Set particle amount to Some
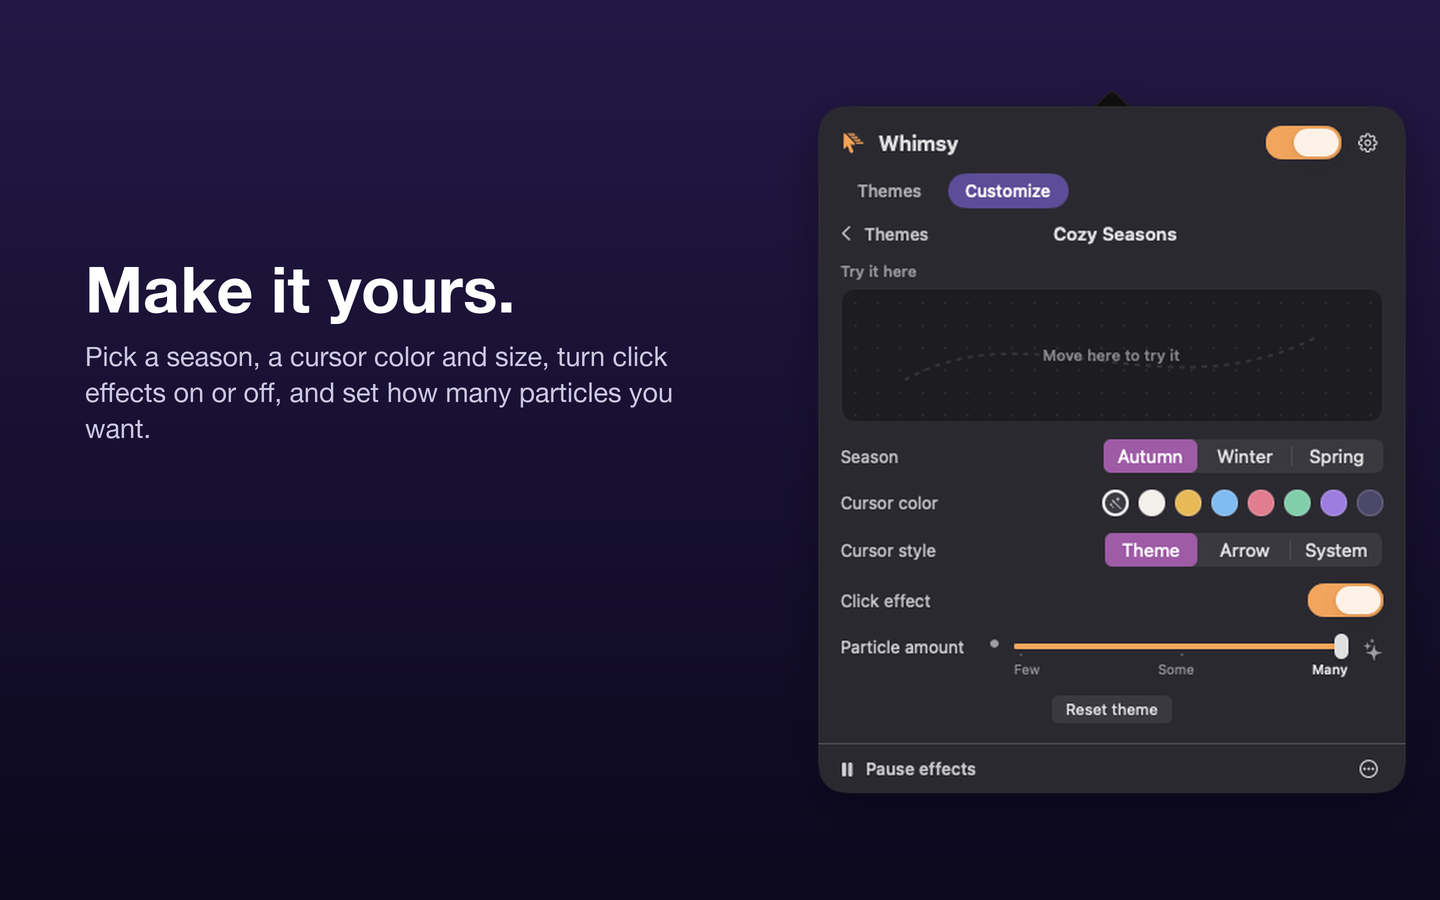Viewport: 1440px width, 900px height. pyautogui.click(x=1176, y=670)
